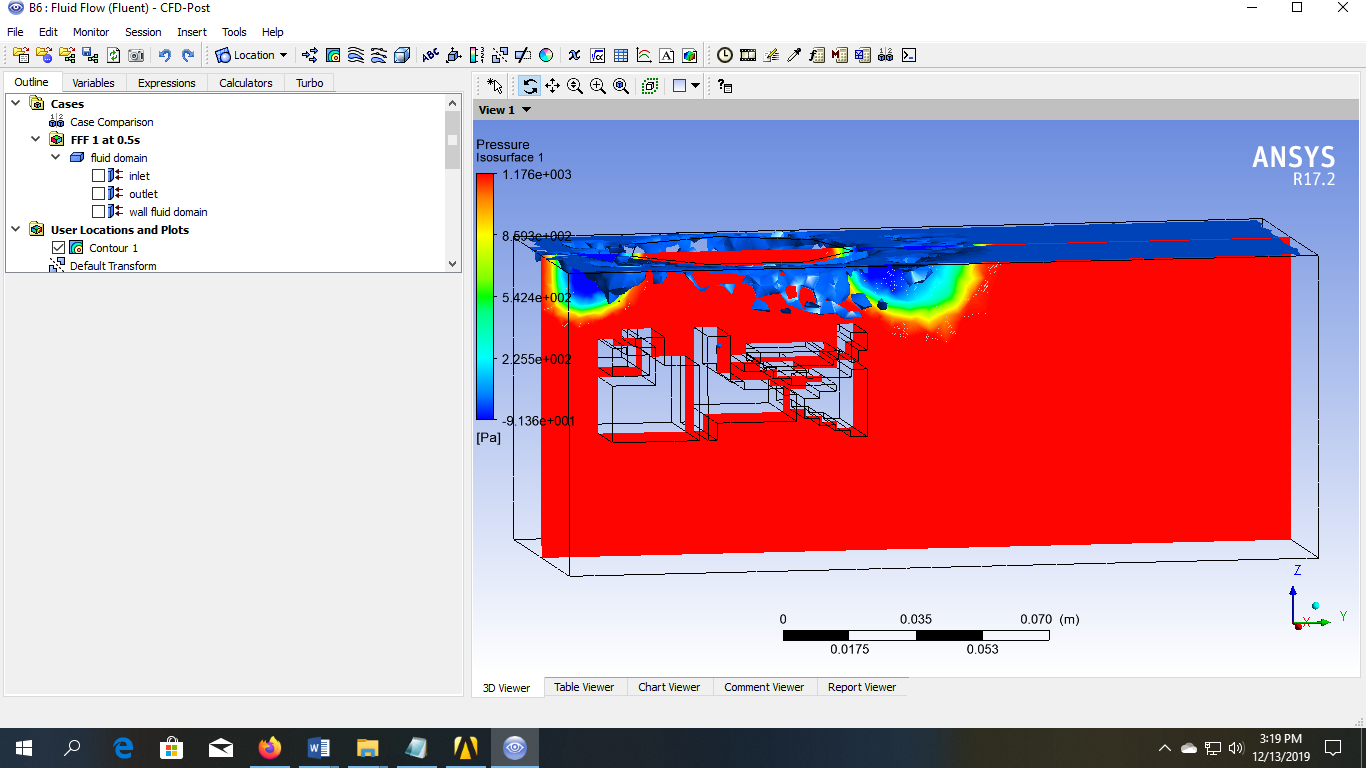This screenshot has height=769, width=1368.
Task: Activate the rotate view tool
Action: (529, 86)
